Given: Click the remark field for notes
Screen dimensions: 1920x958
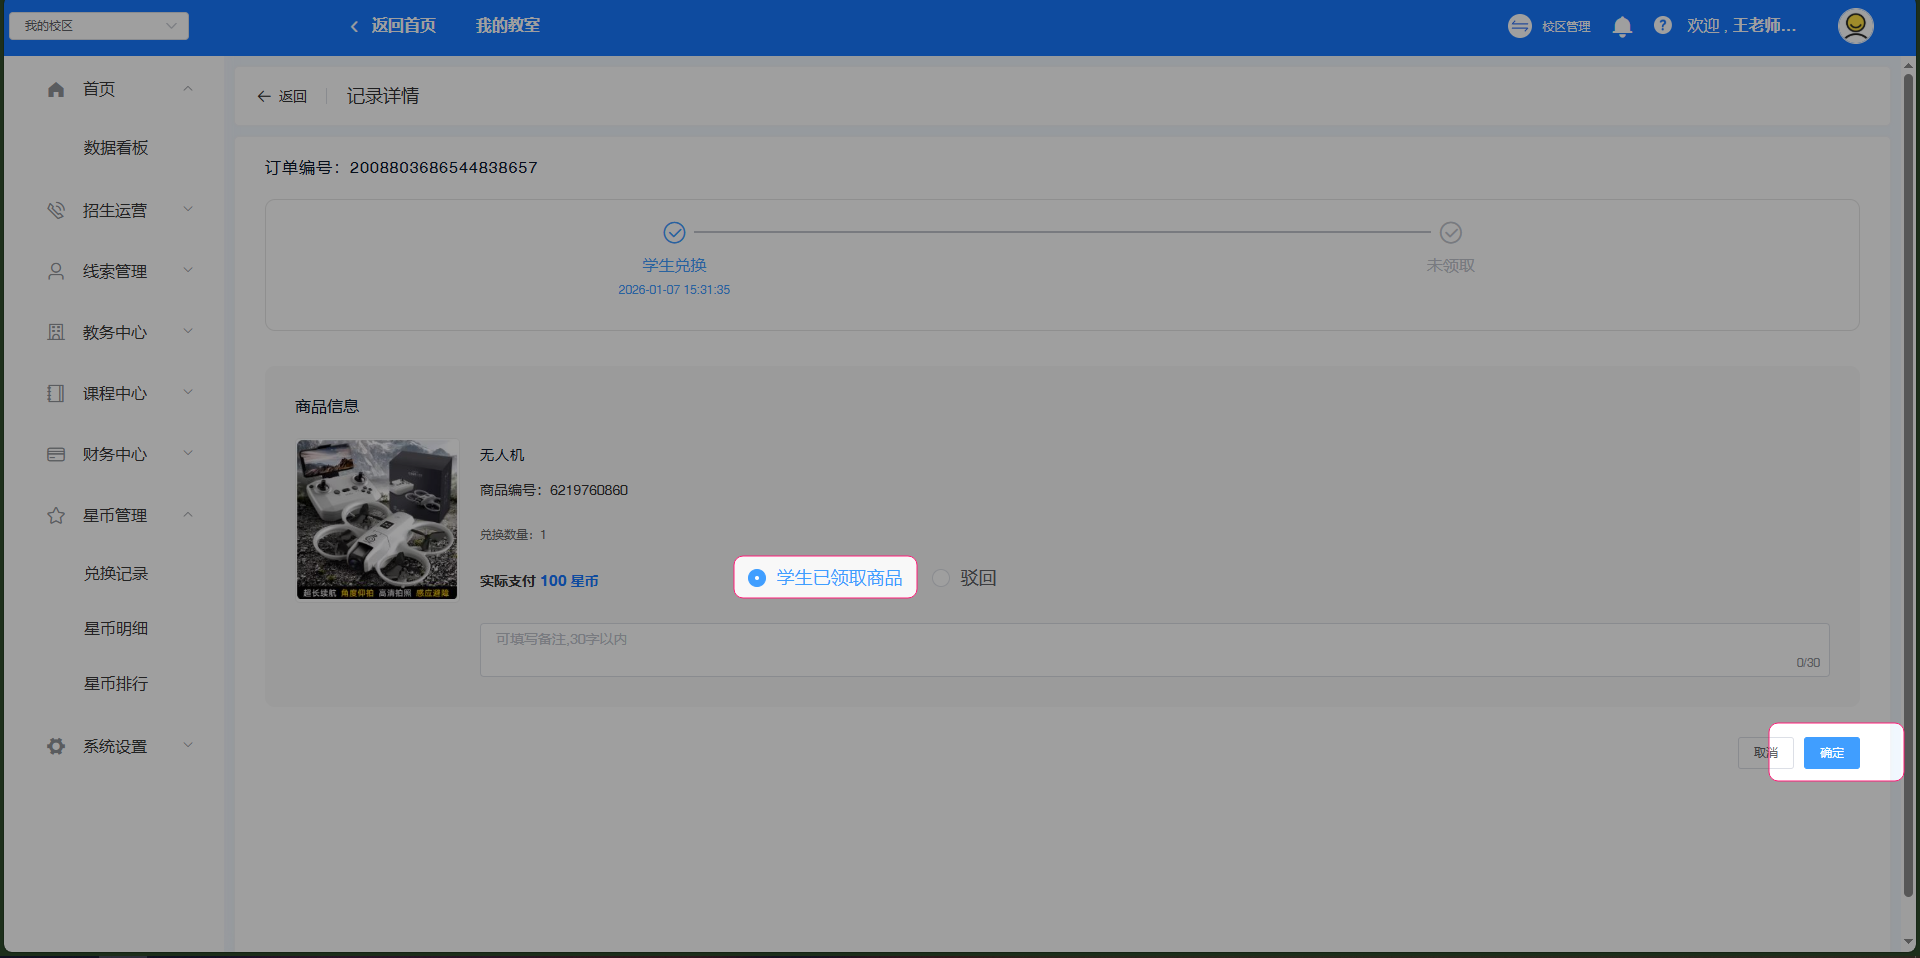Looking at the screenshot, I should pos(1154,650).
